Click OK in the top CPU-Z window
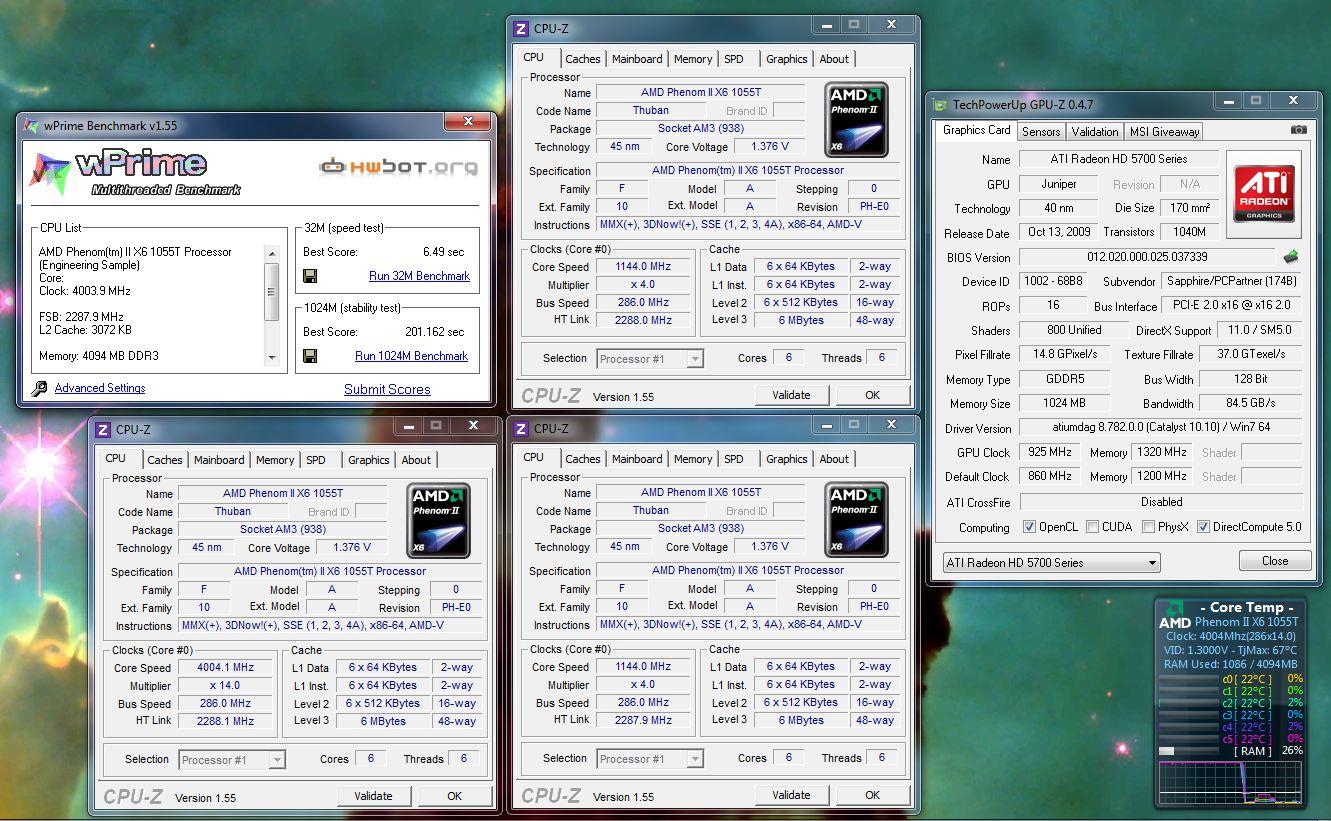 tap(873, 395)
